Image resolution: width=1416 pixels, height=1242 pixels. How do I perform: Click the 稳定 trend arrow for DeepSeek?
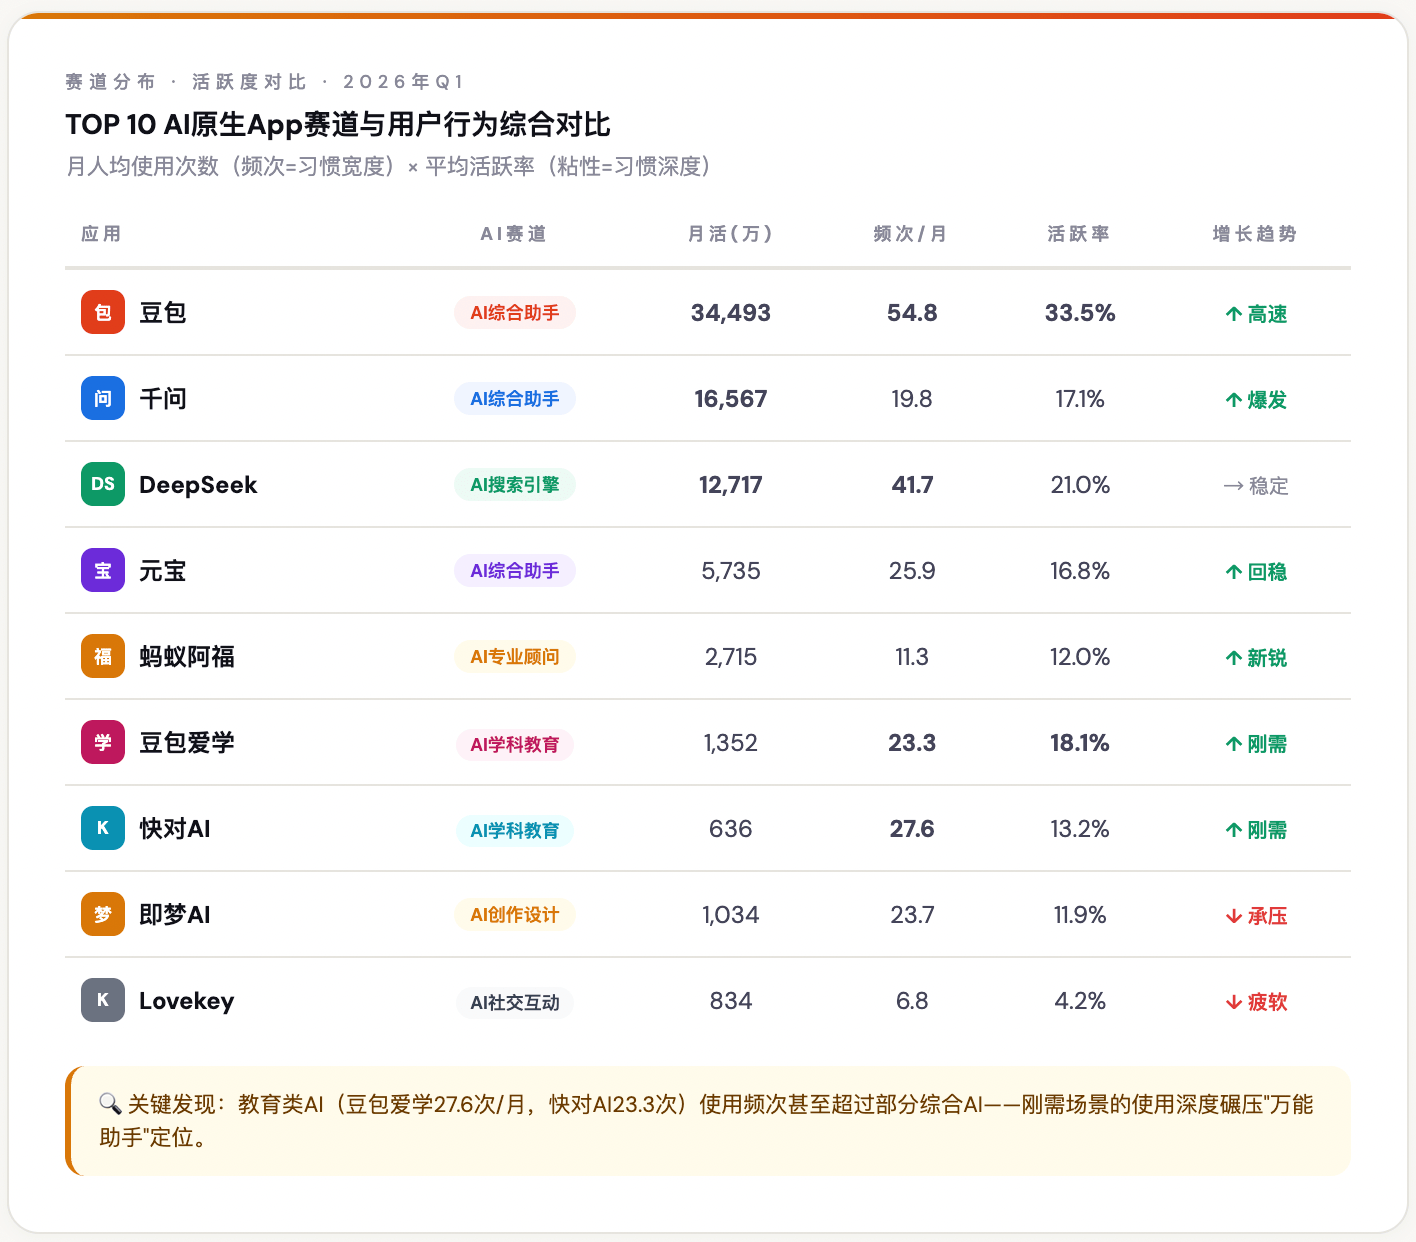coord(1256,486)
